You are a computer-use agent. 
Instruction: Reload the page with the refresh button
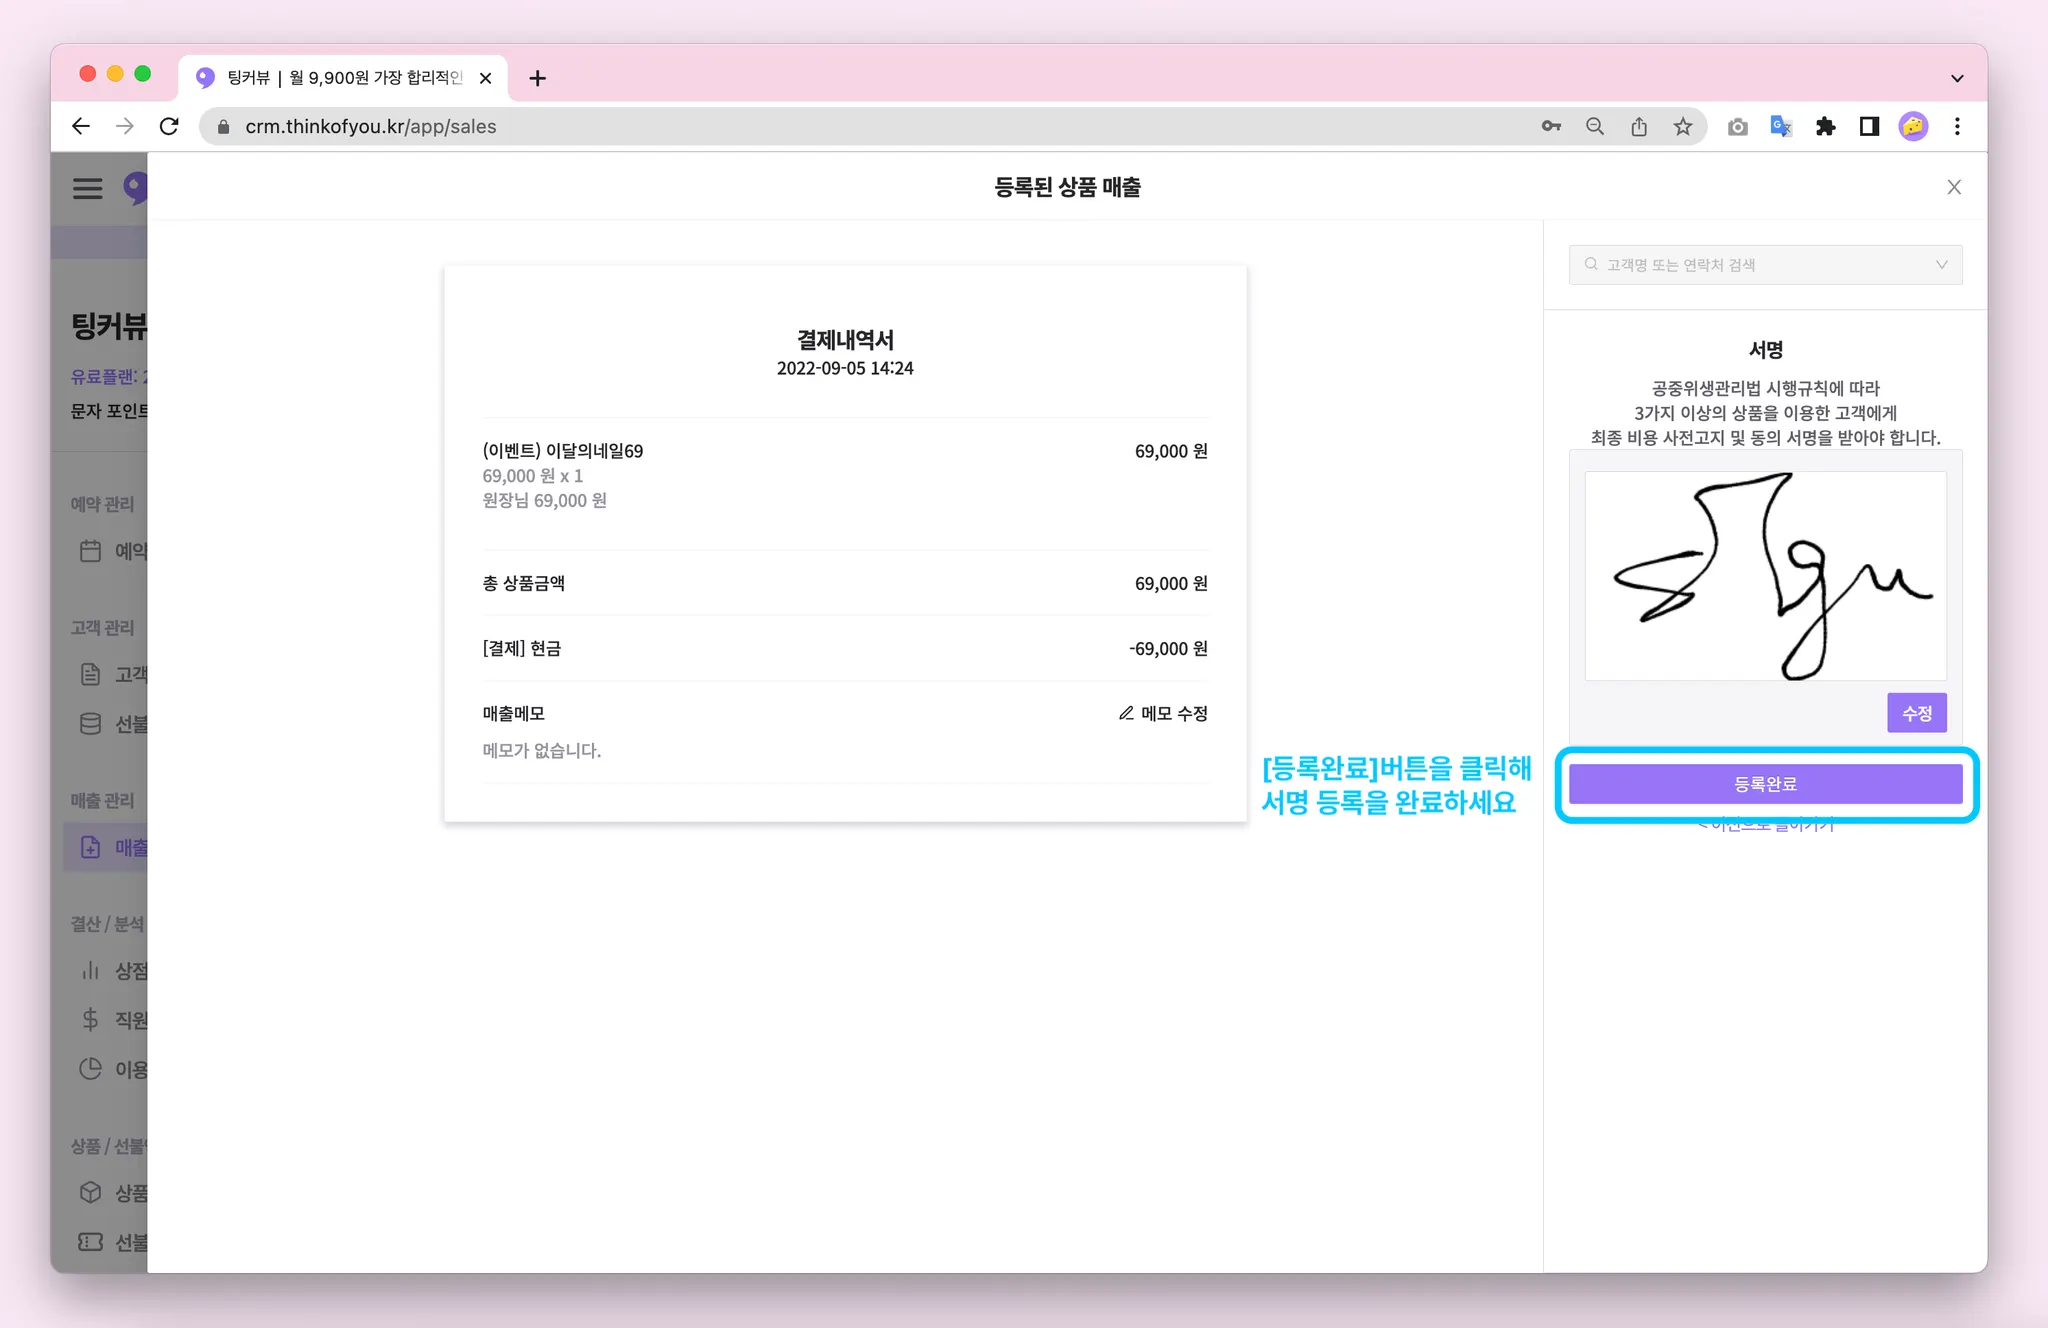click(169, 126)
